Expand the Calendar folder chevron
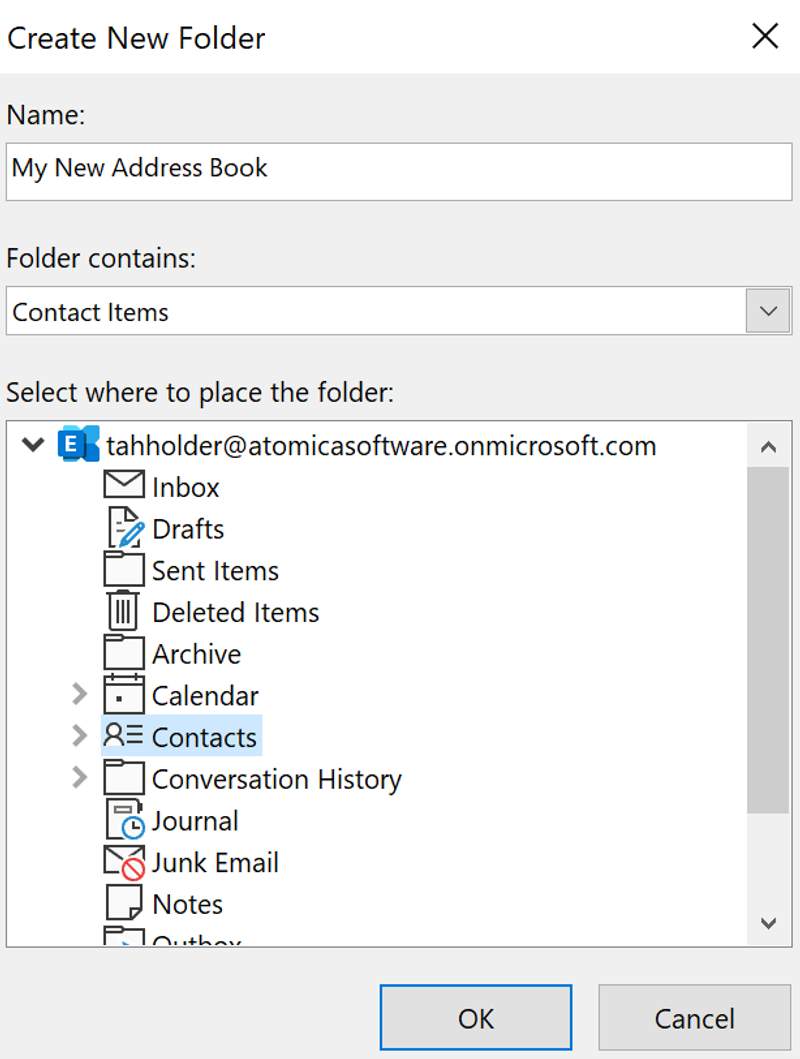The width and height of the screenshot is (800, 1059). [78, 694]
